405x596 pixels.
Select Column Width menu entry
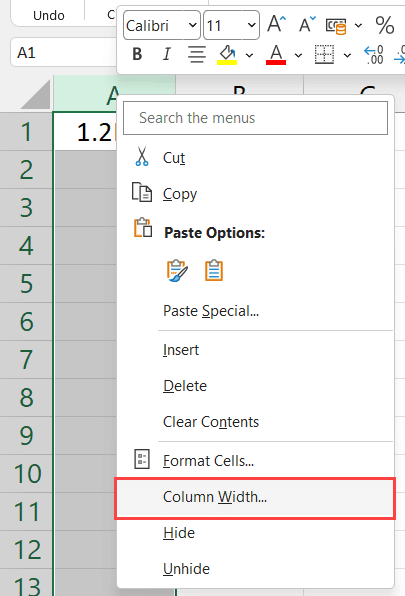coord(255,497)
